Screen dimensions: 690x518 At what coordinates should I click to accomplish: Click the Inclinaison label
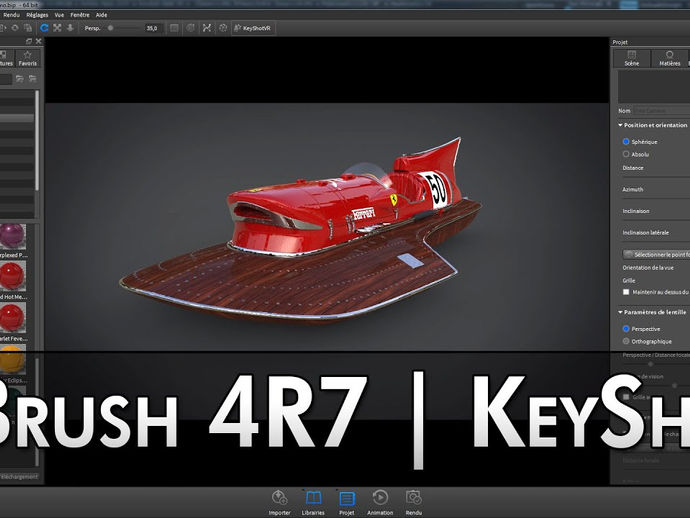tap(636, 211)
